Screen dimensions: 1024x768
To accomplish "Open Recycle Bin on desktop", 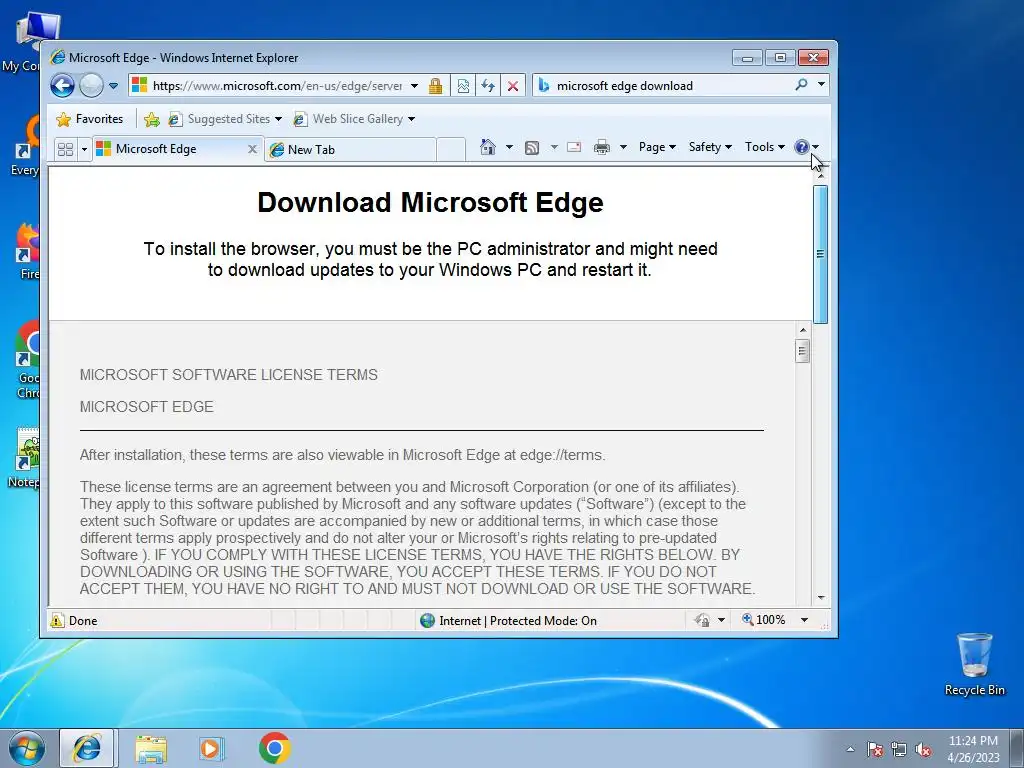I will click(974, 664).
